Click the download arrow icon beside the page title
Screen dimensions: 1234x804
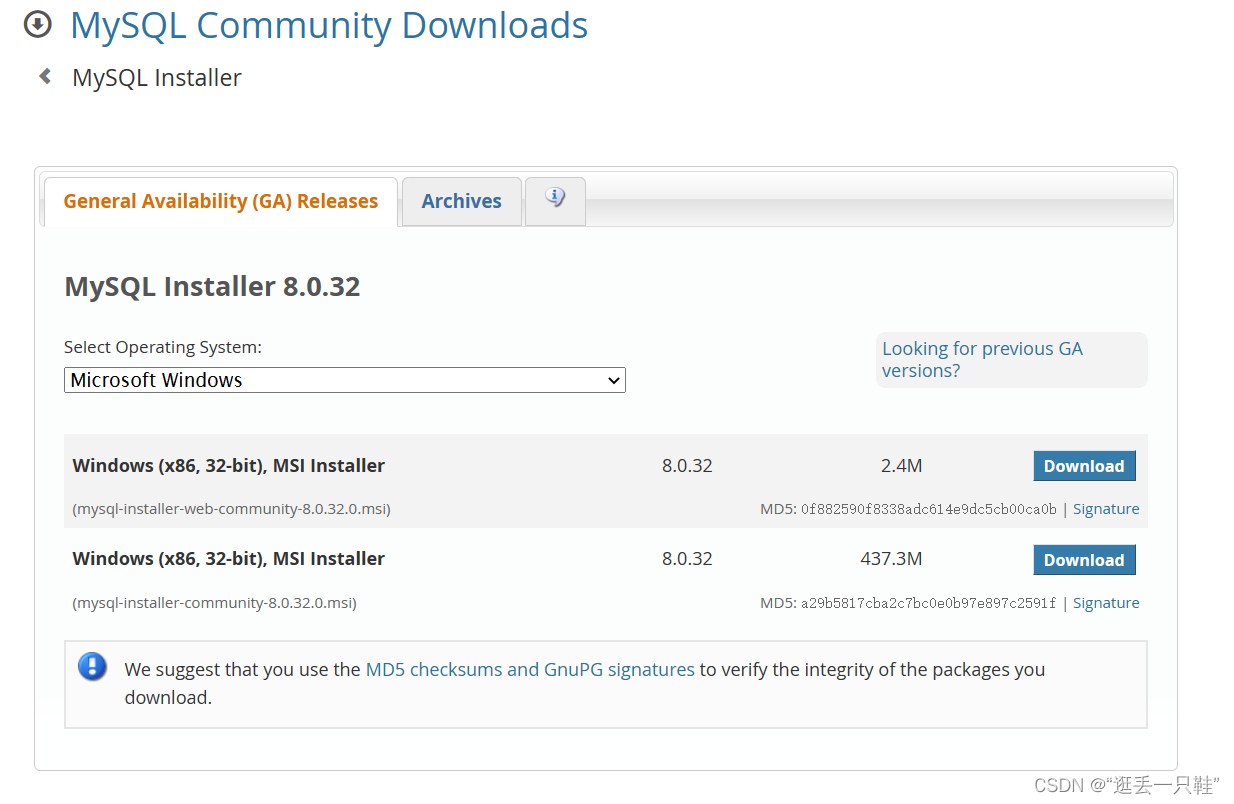[37, 24]
